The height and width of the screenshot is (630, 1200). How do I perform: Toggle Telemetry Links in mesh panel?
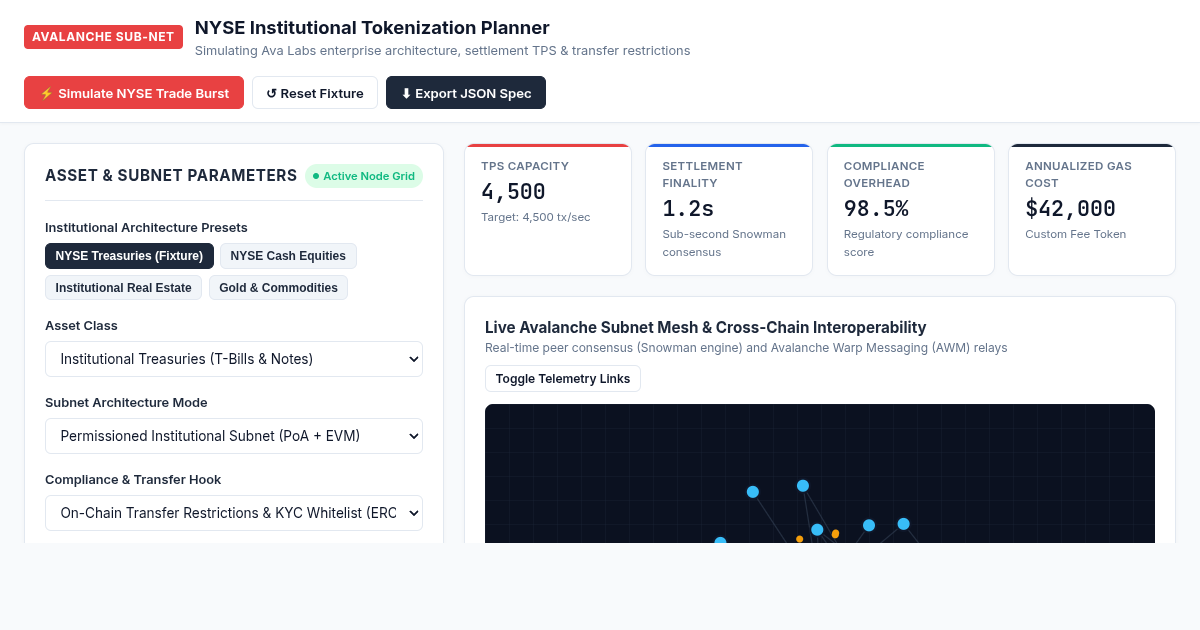[563, 378]
